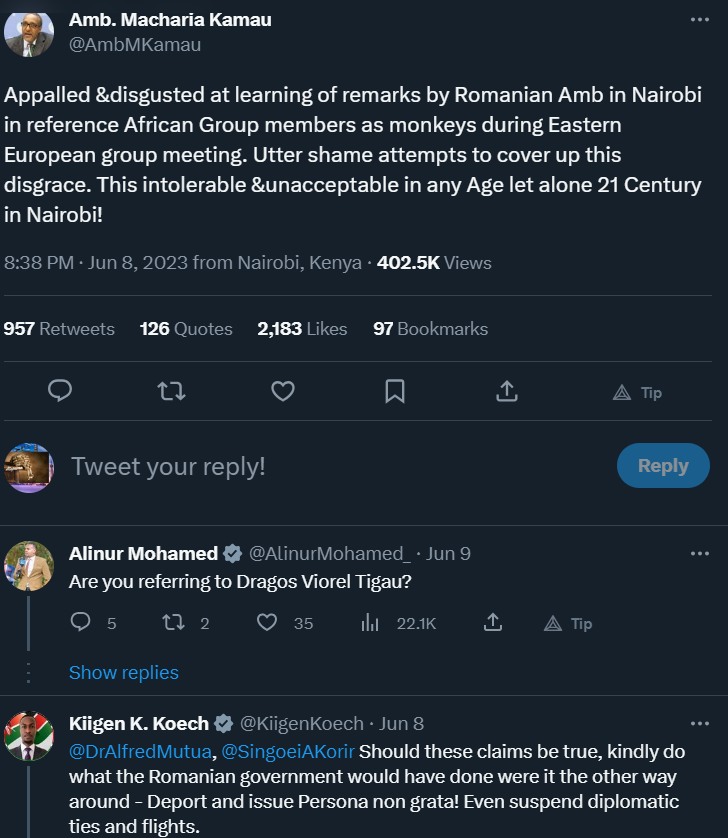Share the main tweet via upload icon
Viewport: 728px width, 838px height.
tap(506, 391)
